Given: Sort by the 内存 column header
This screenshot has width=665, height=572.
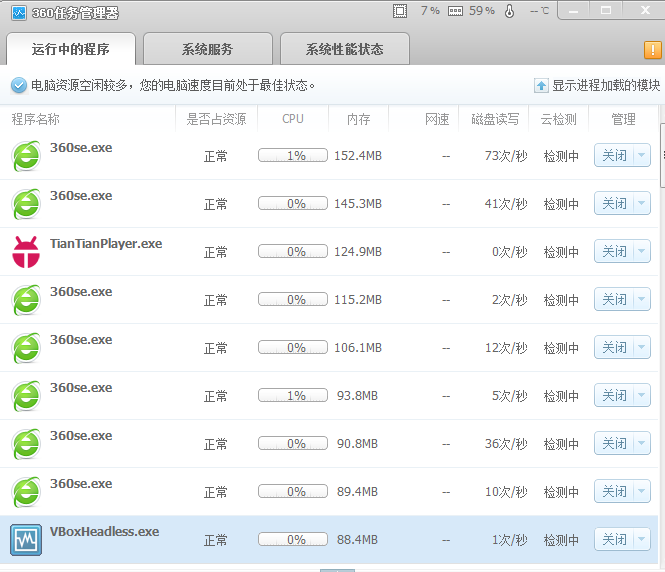Looking at the screenshot, I should [x=359, y=119].
